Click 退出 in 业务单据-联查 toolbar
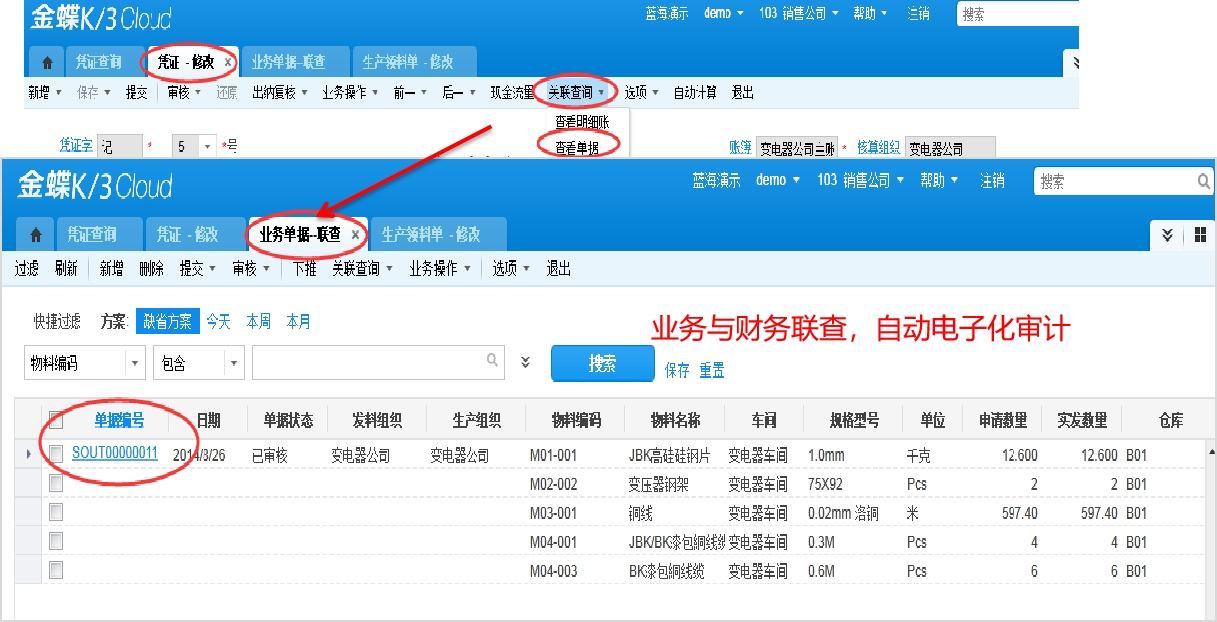1217x622 pixels. click(559, 269)
